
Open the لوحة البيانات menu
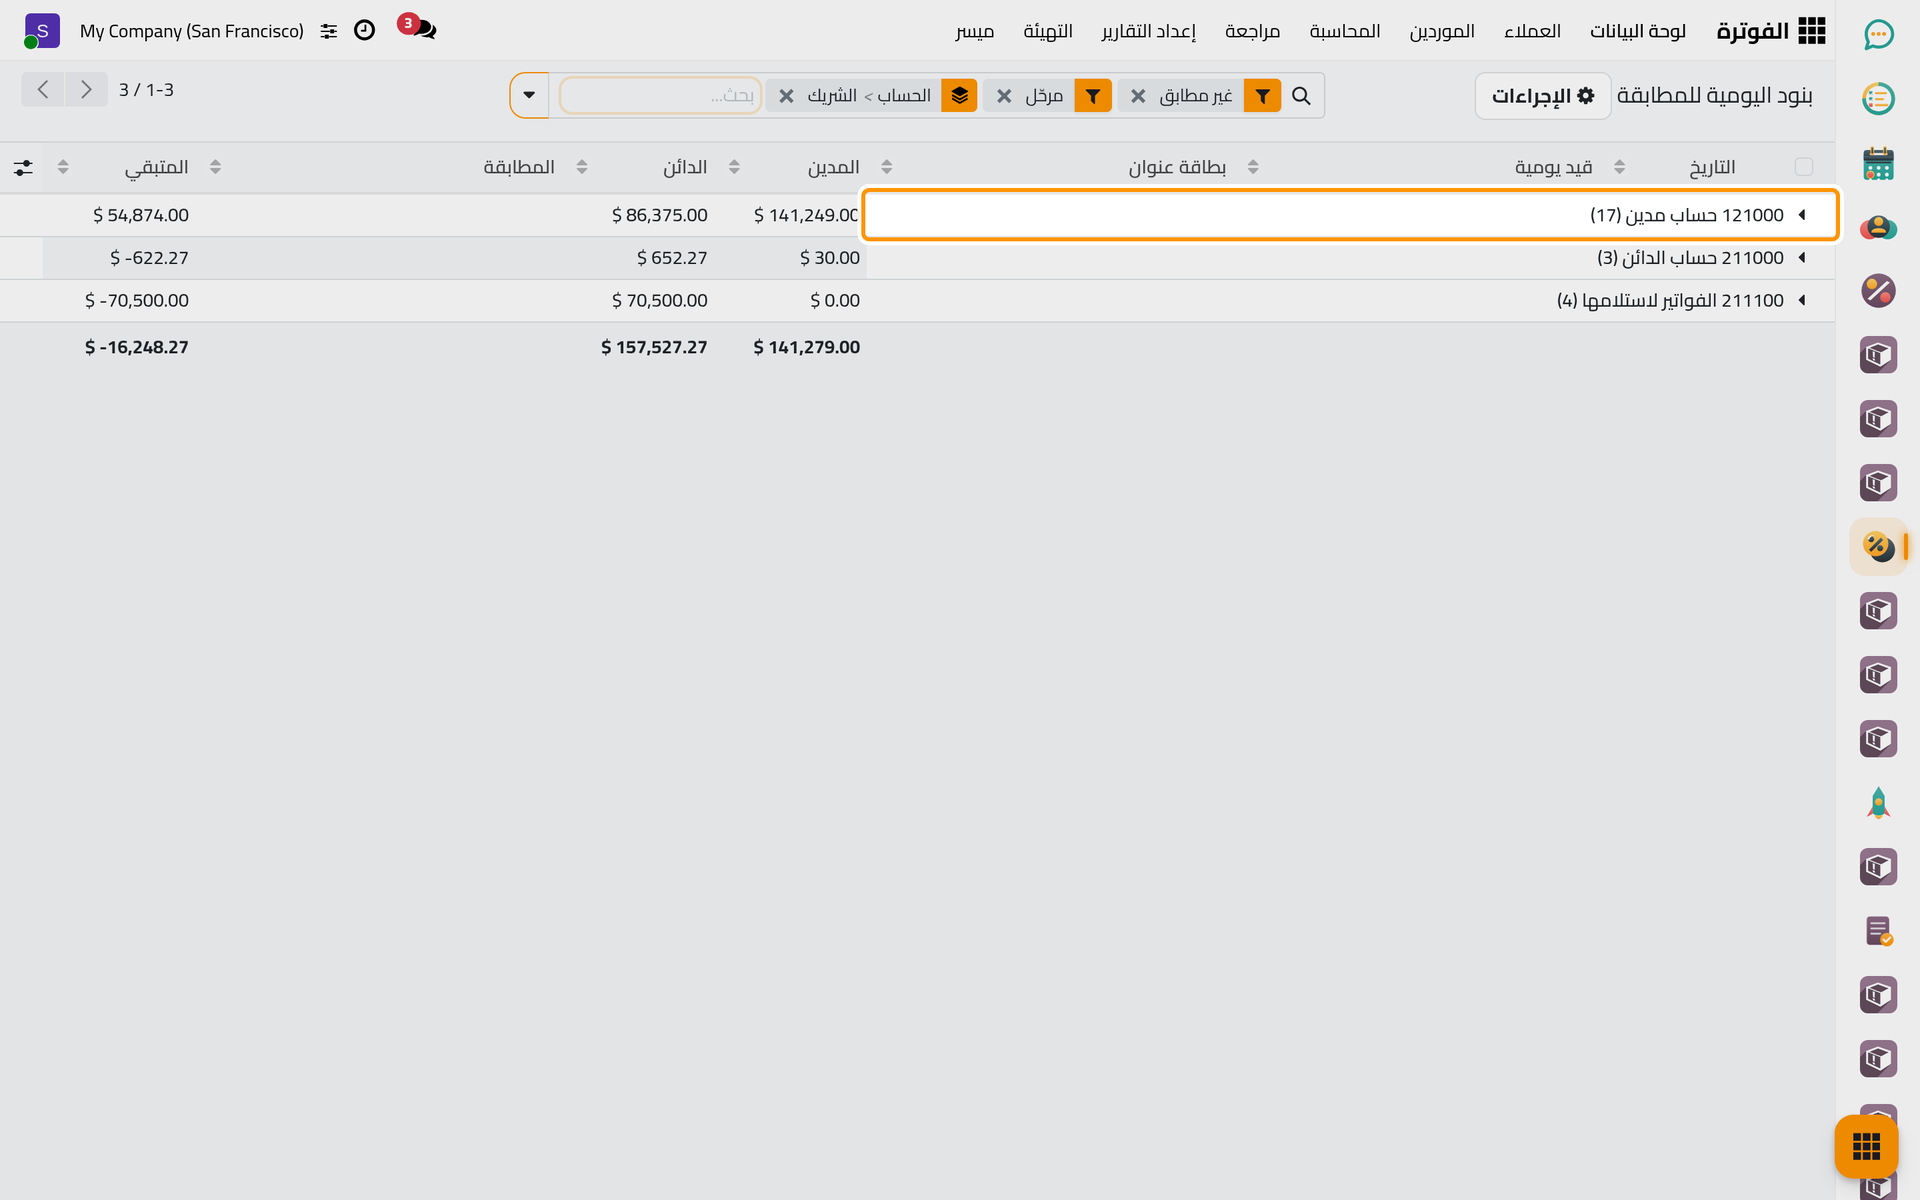click(1637, 31)
